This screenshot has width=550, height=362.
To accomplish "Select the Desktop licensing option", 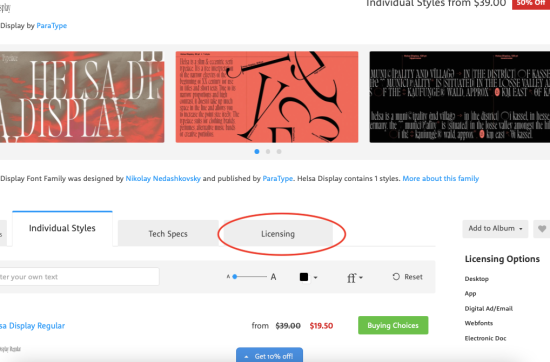I will (477, 279).
